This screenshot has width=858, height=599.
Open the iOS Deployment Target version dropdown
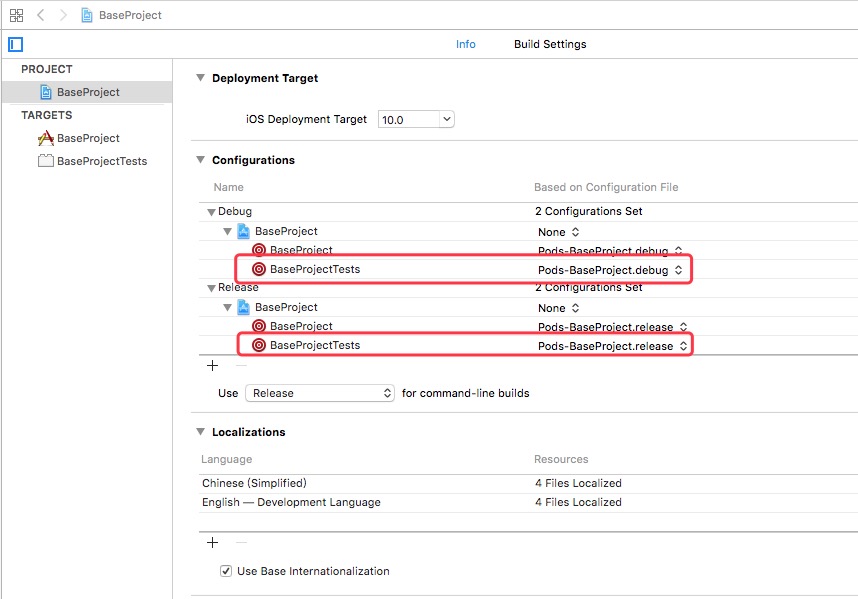(x=446, y=118)
